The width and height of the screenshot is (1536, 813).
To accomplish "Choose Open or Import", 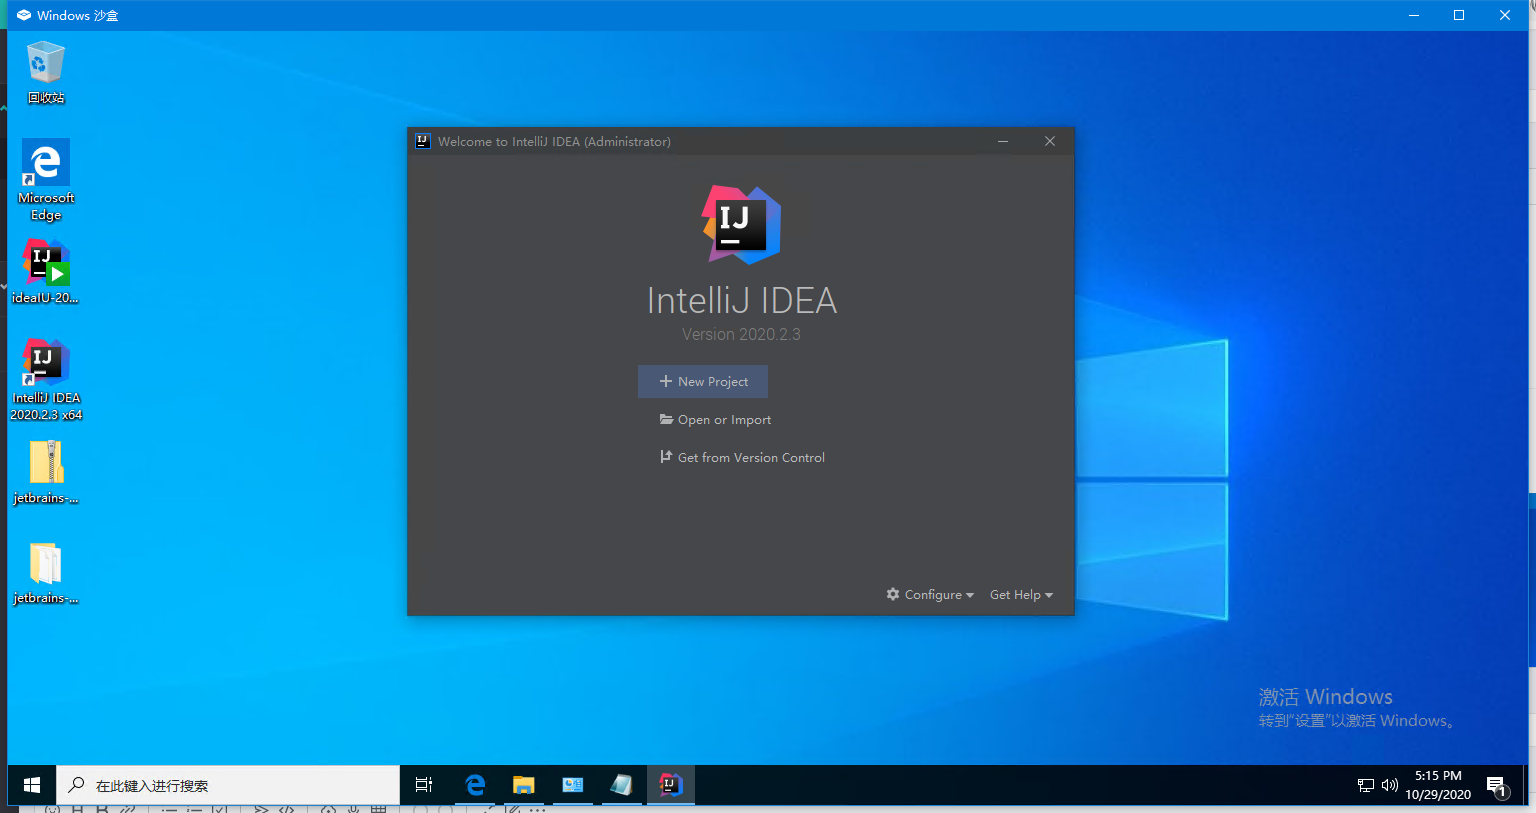I will pos(715,420).
